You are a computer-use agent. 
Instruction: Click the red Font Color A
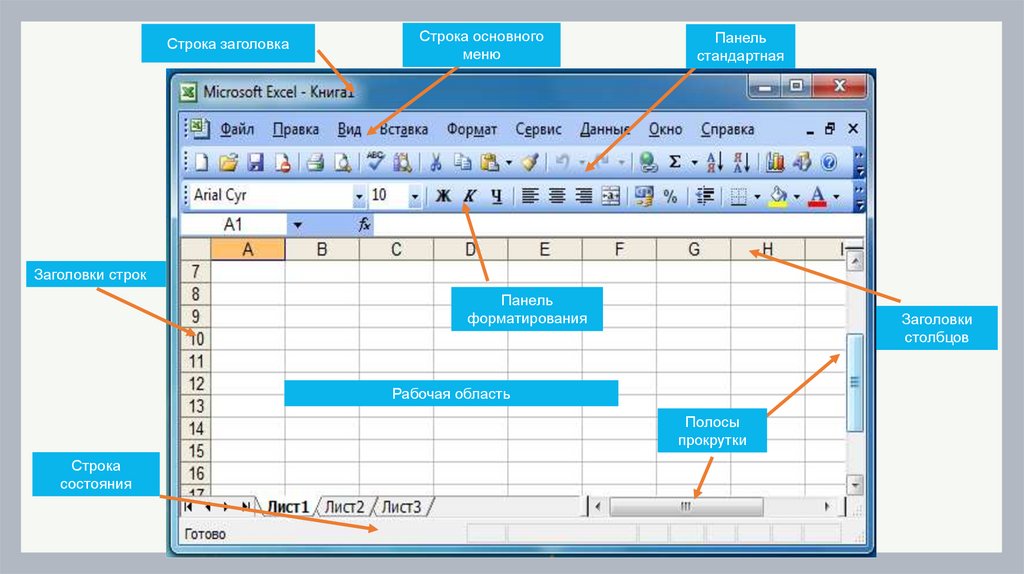(x=817, y=196)
